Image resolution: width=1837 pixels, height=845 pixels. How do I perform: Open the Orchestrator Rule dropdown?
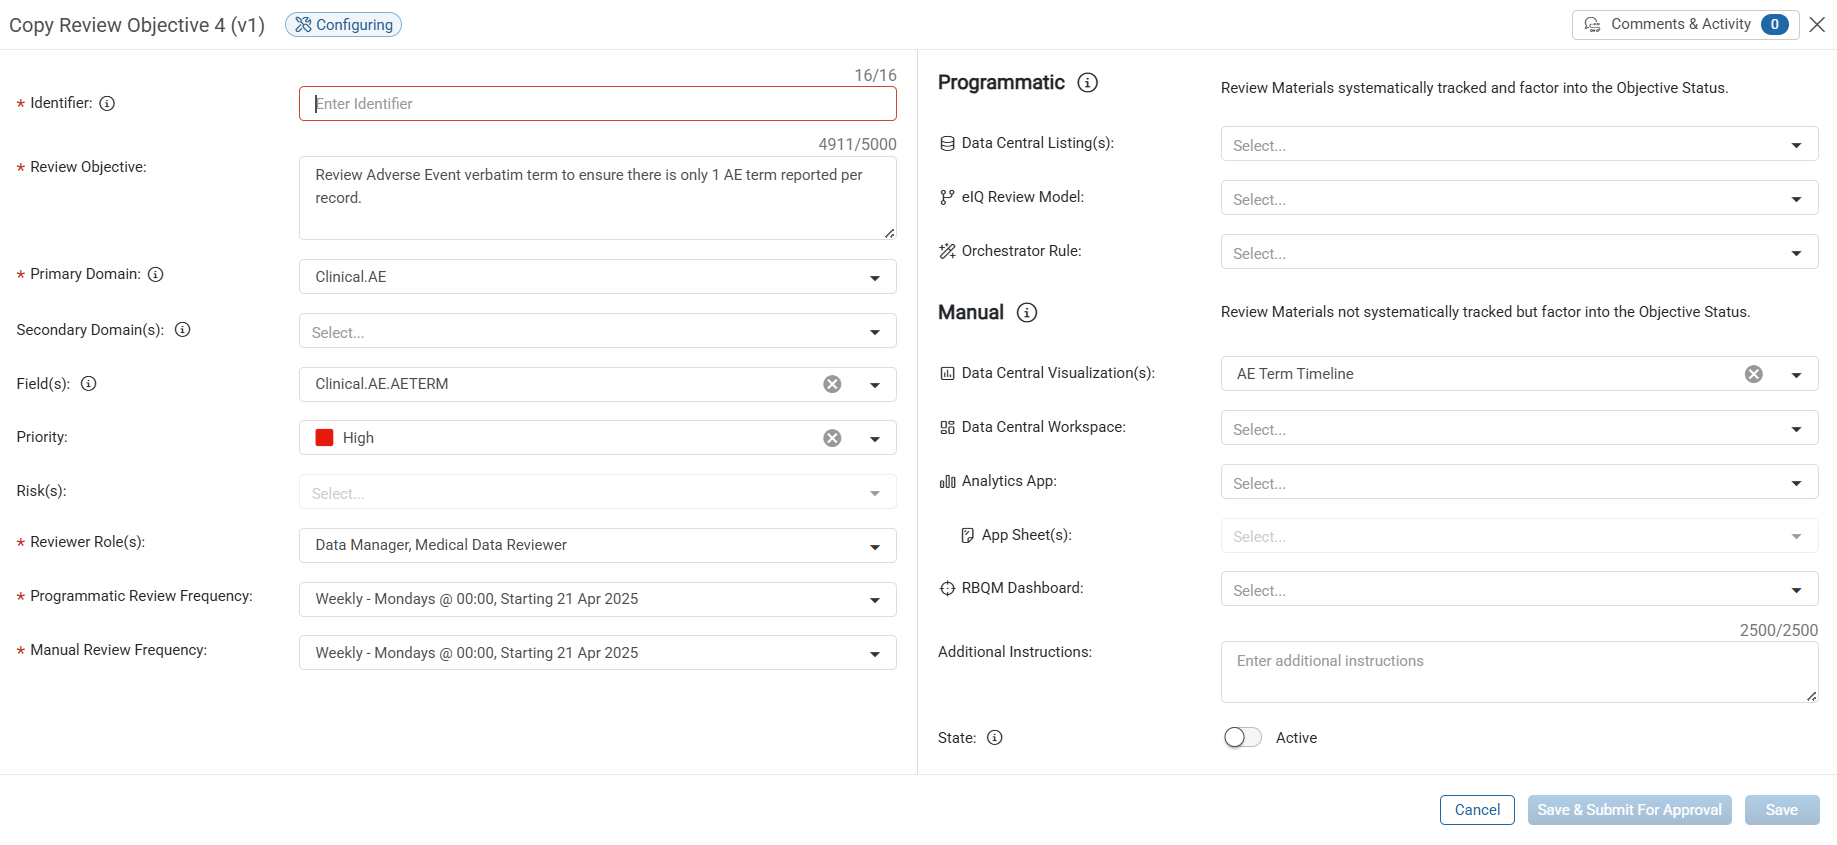tap(1519, 252)
